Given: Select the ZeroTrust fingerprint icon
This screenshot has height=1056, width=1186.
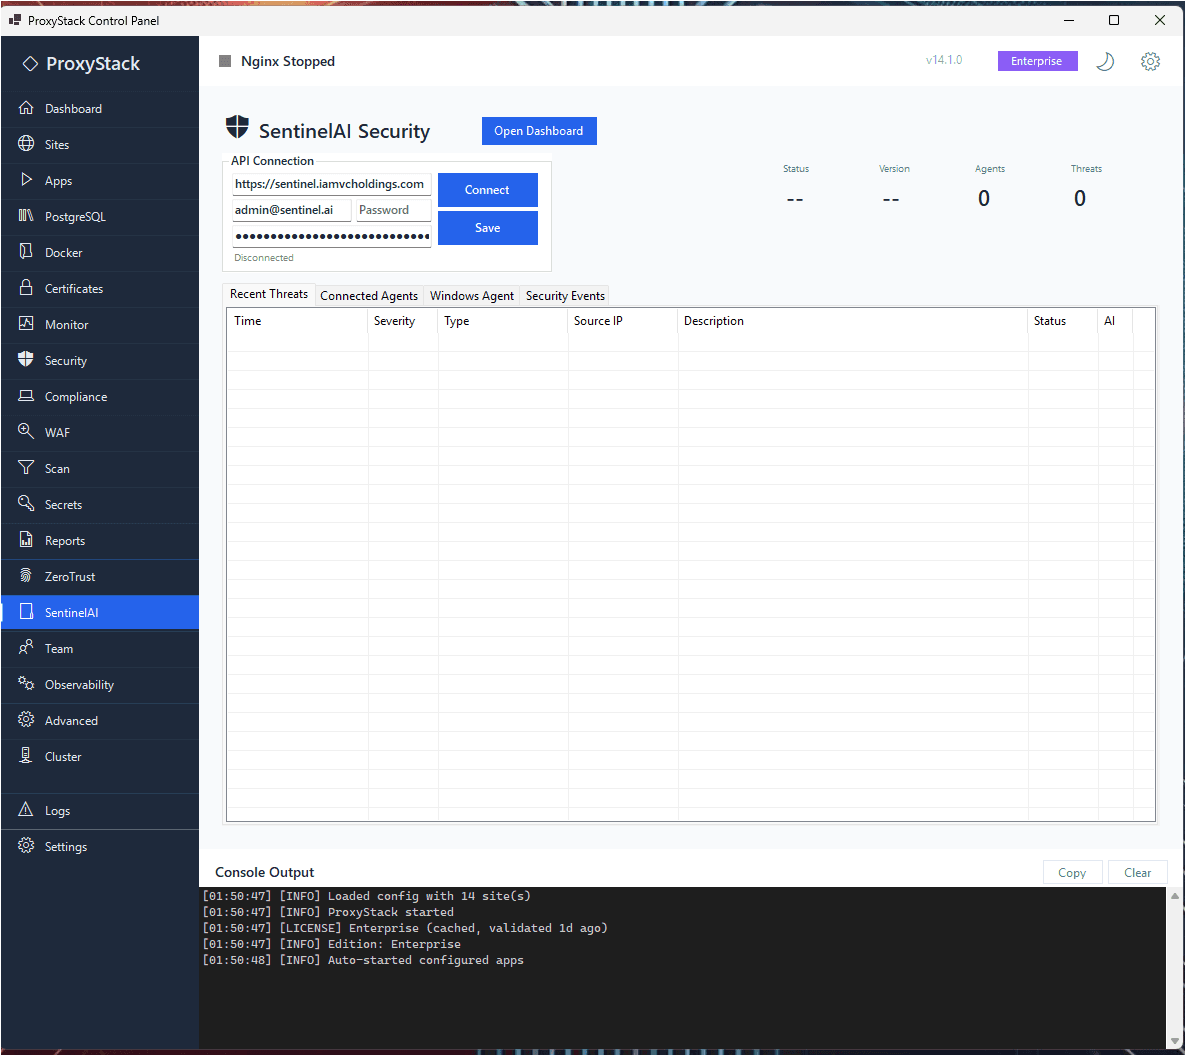Looking at the screenshot, I should pos(26,577).
